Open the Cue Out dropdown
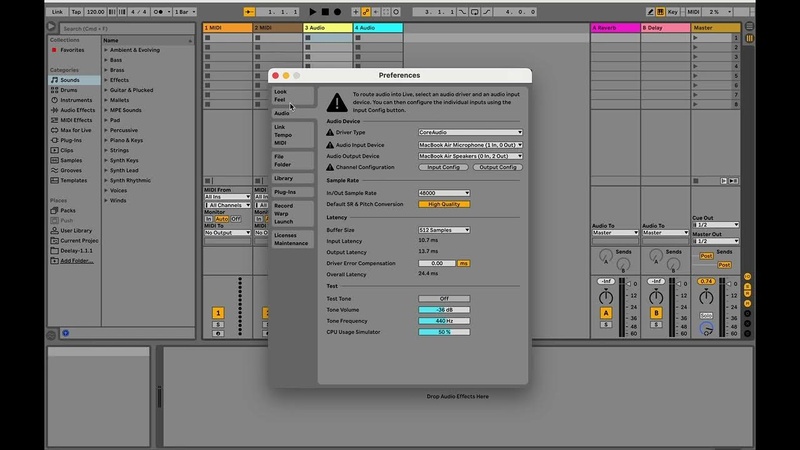 [x=715, y=225]
